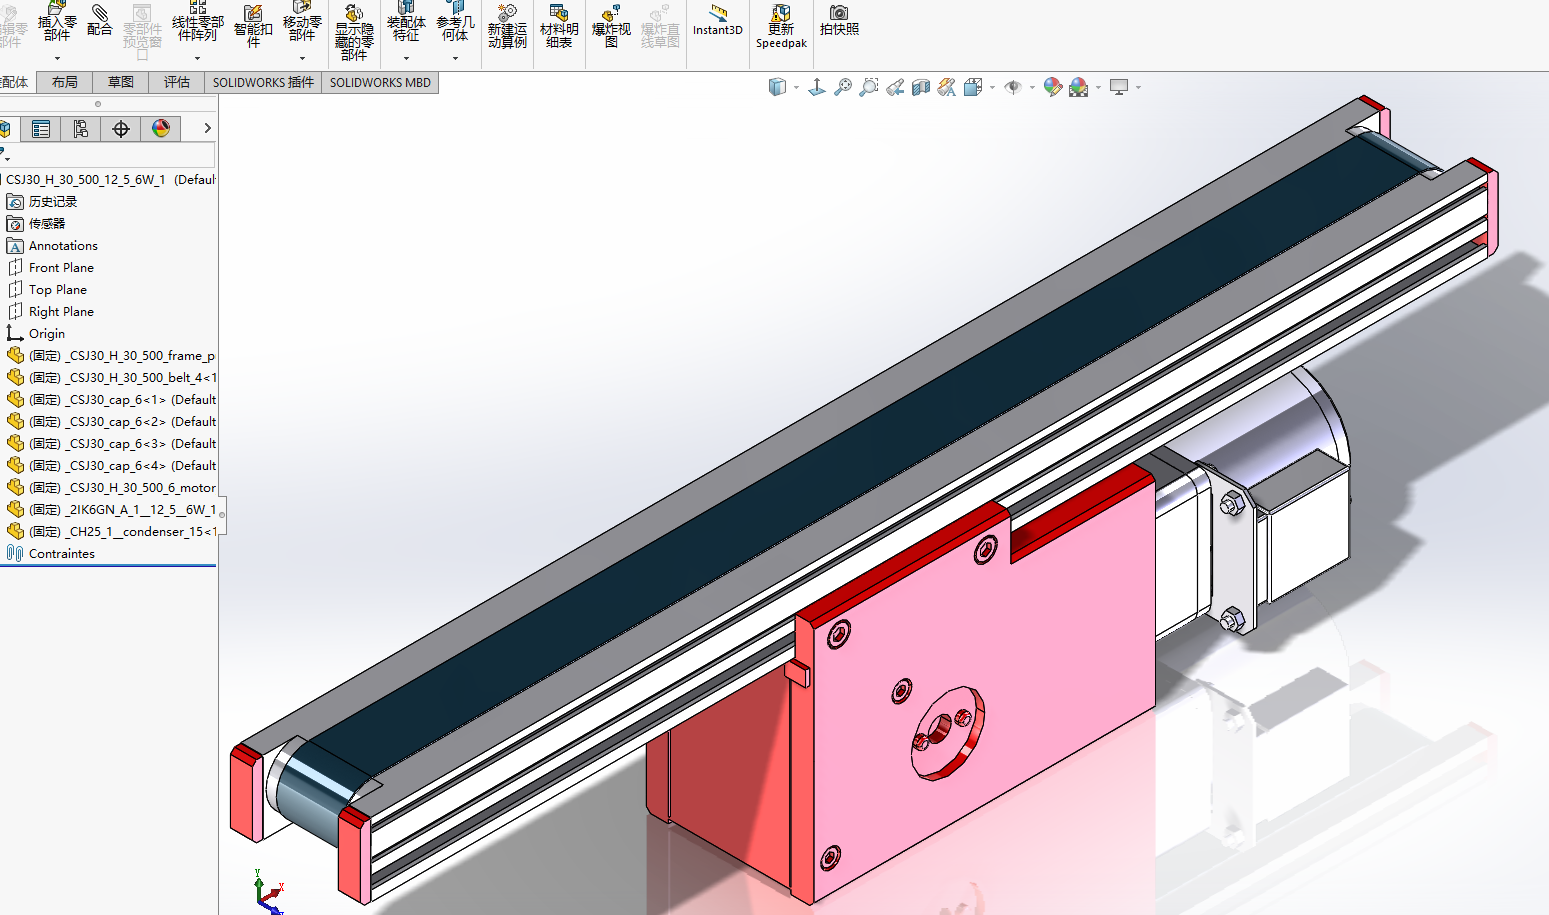Image resolution: width=1549 pixels, height=915 pixels.
Task: Click the 材料明细表 bill of materials icon
Action: pos(559,25)
